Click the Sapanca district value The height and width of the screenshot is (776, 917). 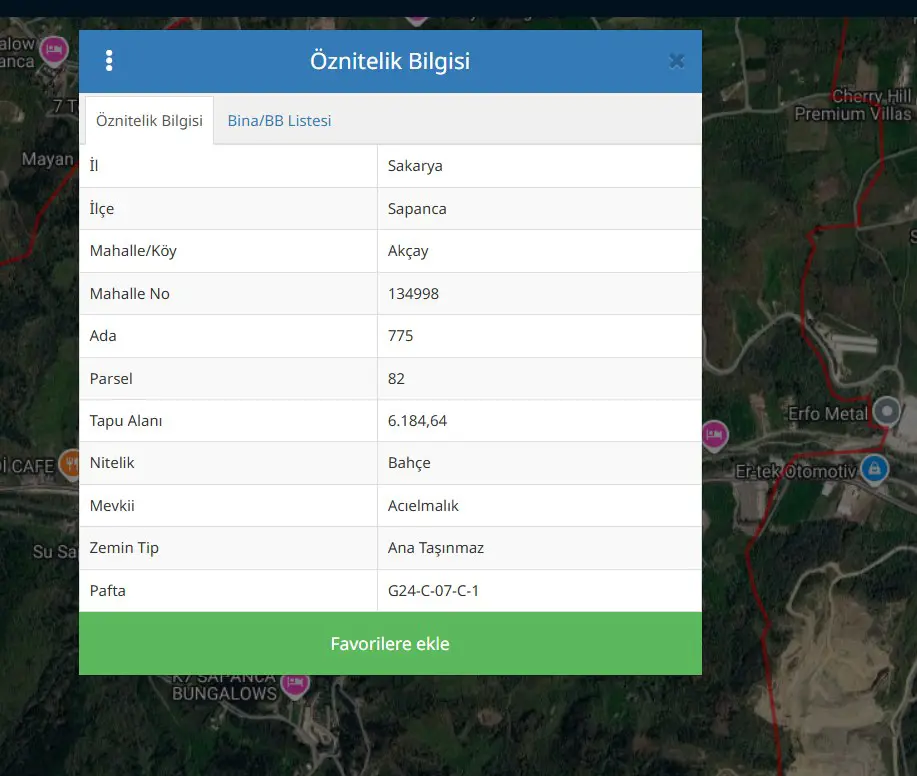pos(417,209)
